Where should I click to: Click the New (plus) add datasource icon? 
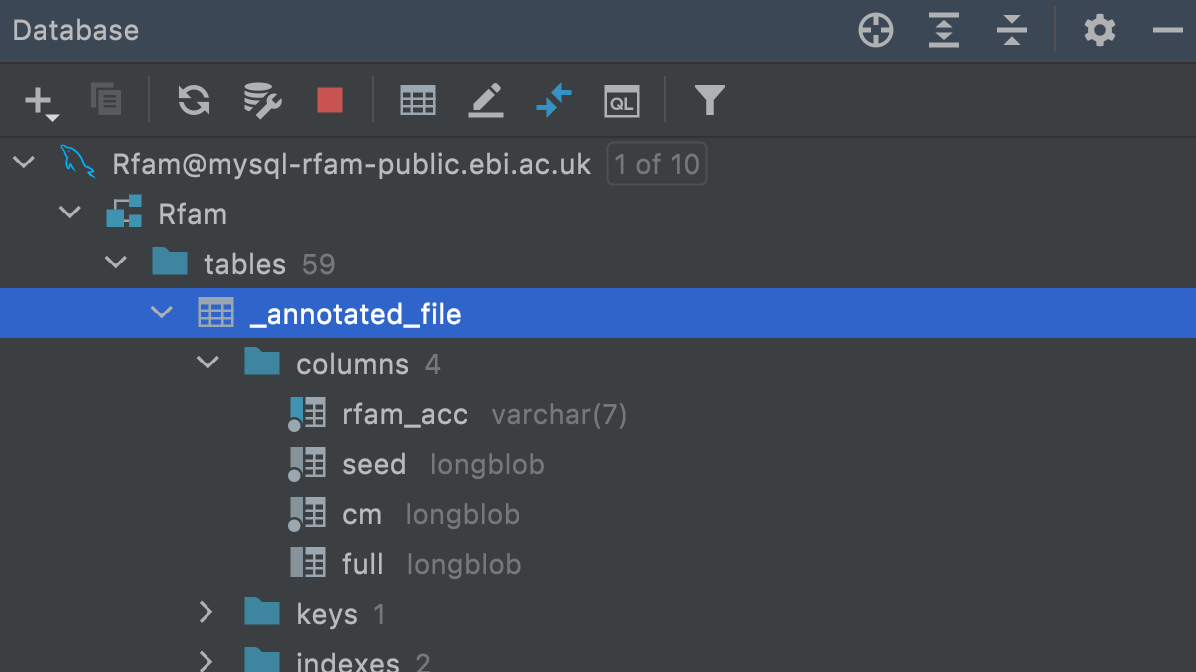[x=39, y=100]
